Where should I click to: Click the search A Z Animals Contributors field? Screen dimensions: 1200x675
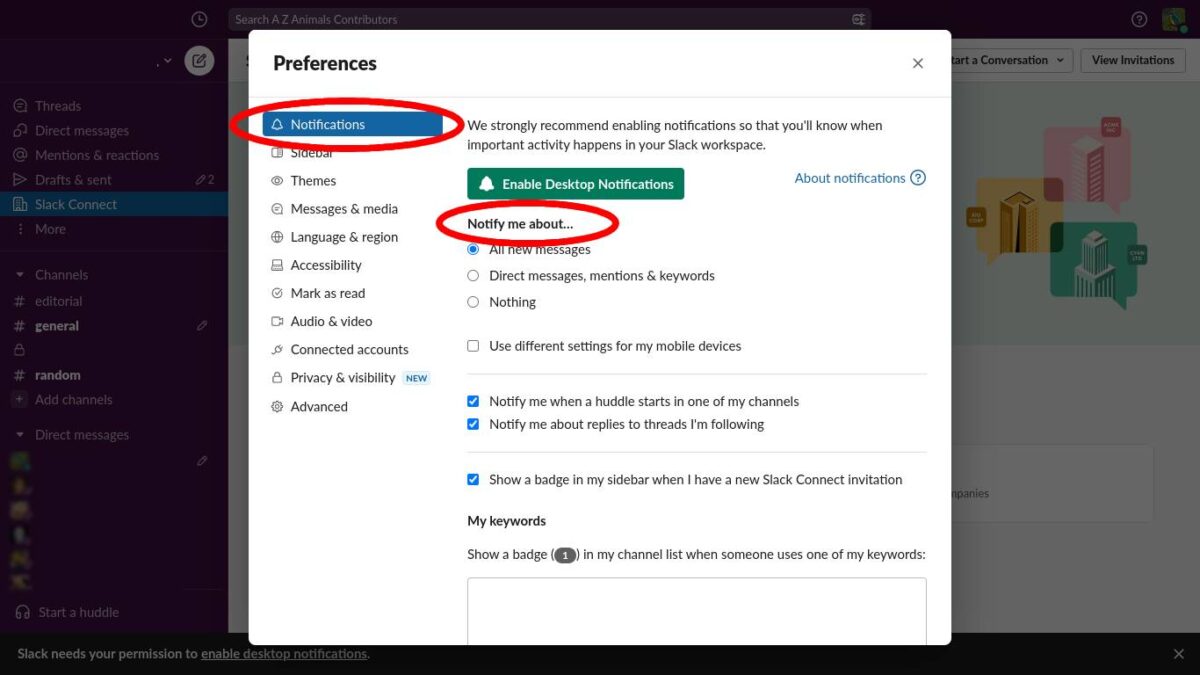tap(550, 19)
